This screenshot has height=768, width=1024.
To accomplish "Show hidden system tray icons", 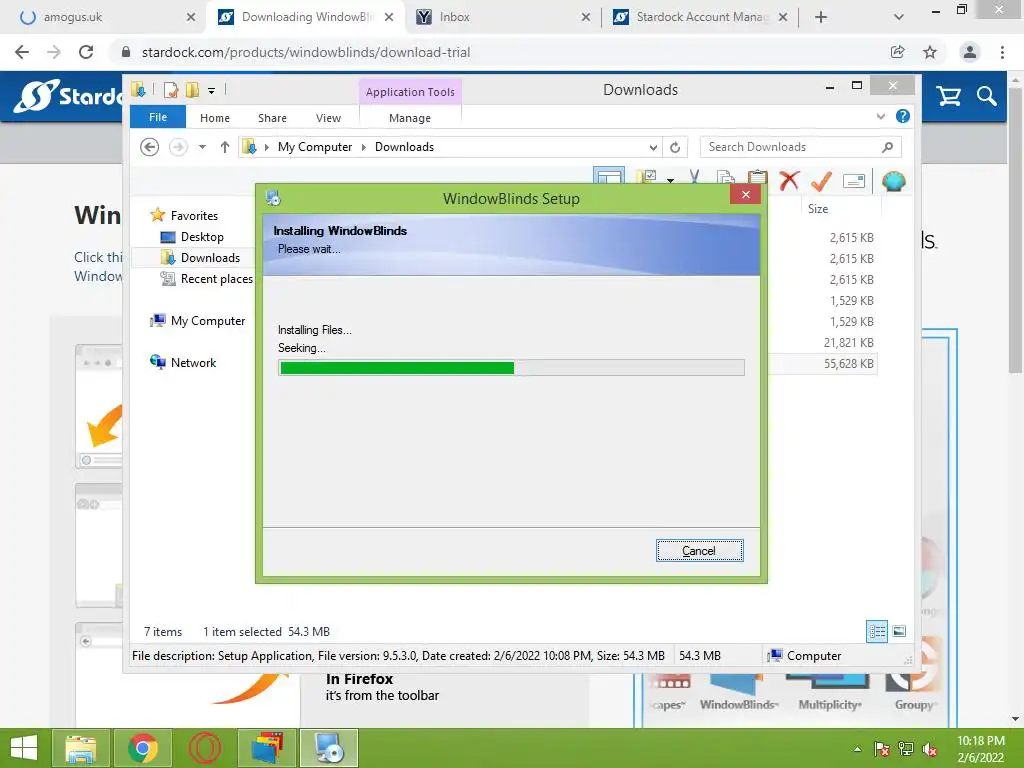I will tap(857, 749).
